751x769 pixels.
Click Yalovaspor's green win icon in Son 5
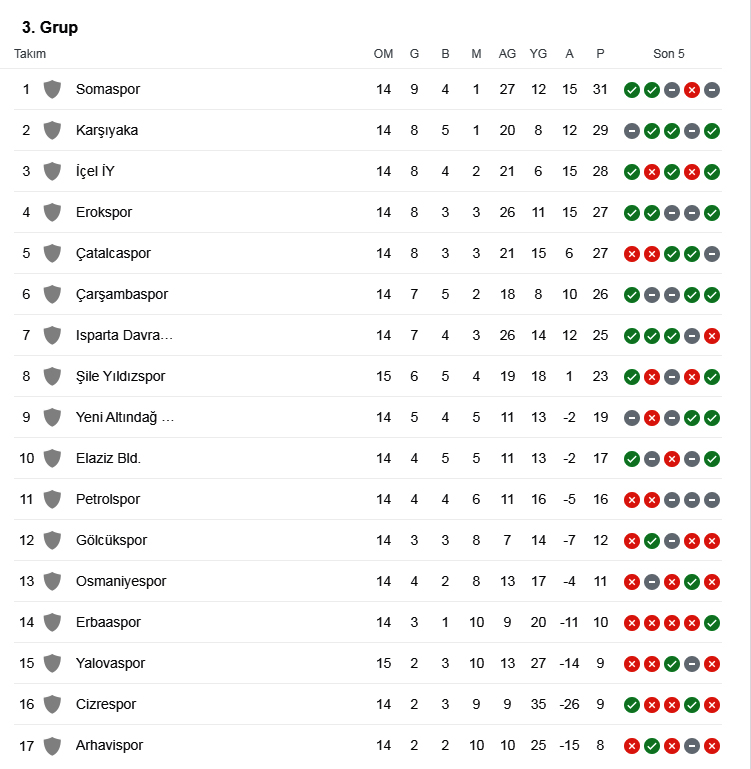(x=672, y=664)
